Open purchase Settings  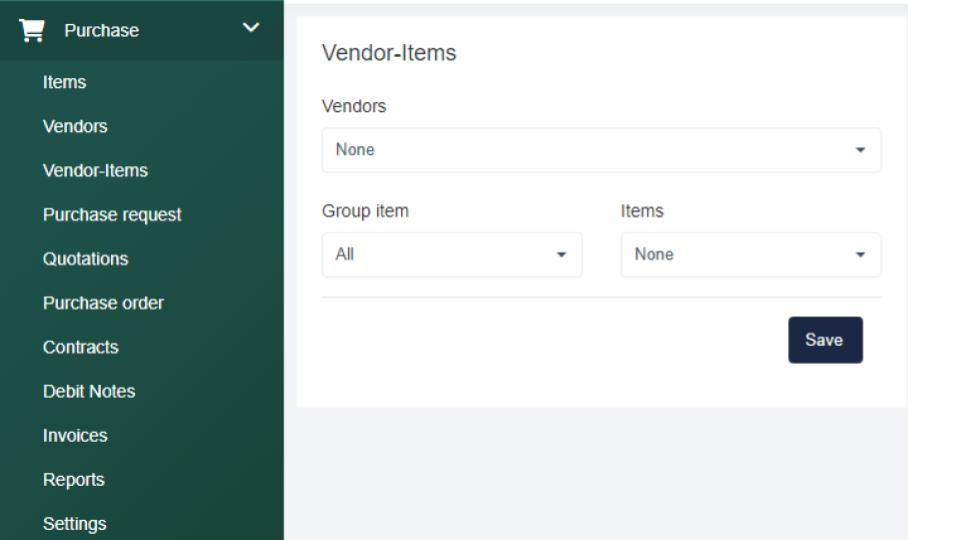74,523
